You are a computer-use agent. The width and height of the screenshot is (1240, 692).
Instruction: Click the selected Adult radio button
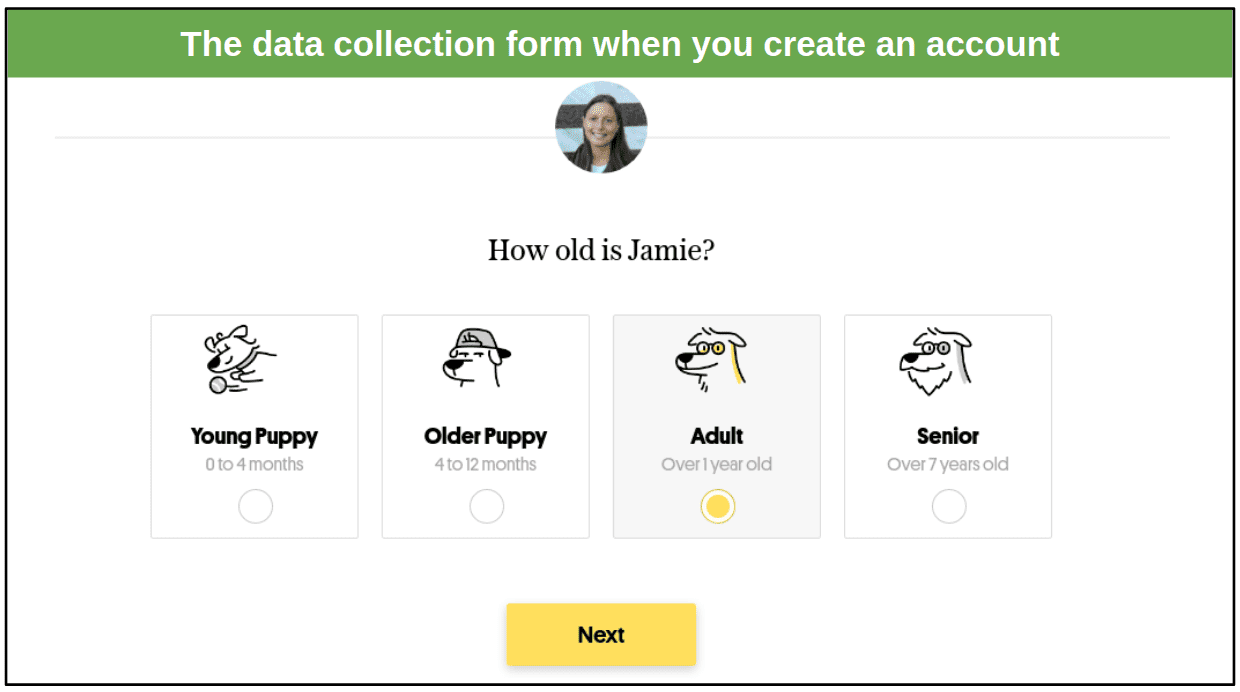[717, 507]
